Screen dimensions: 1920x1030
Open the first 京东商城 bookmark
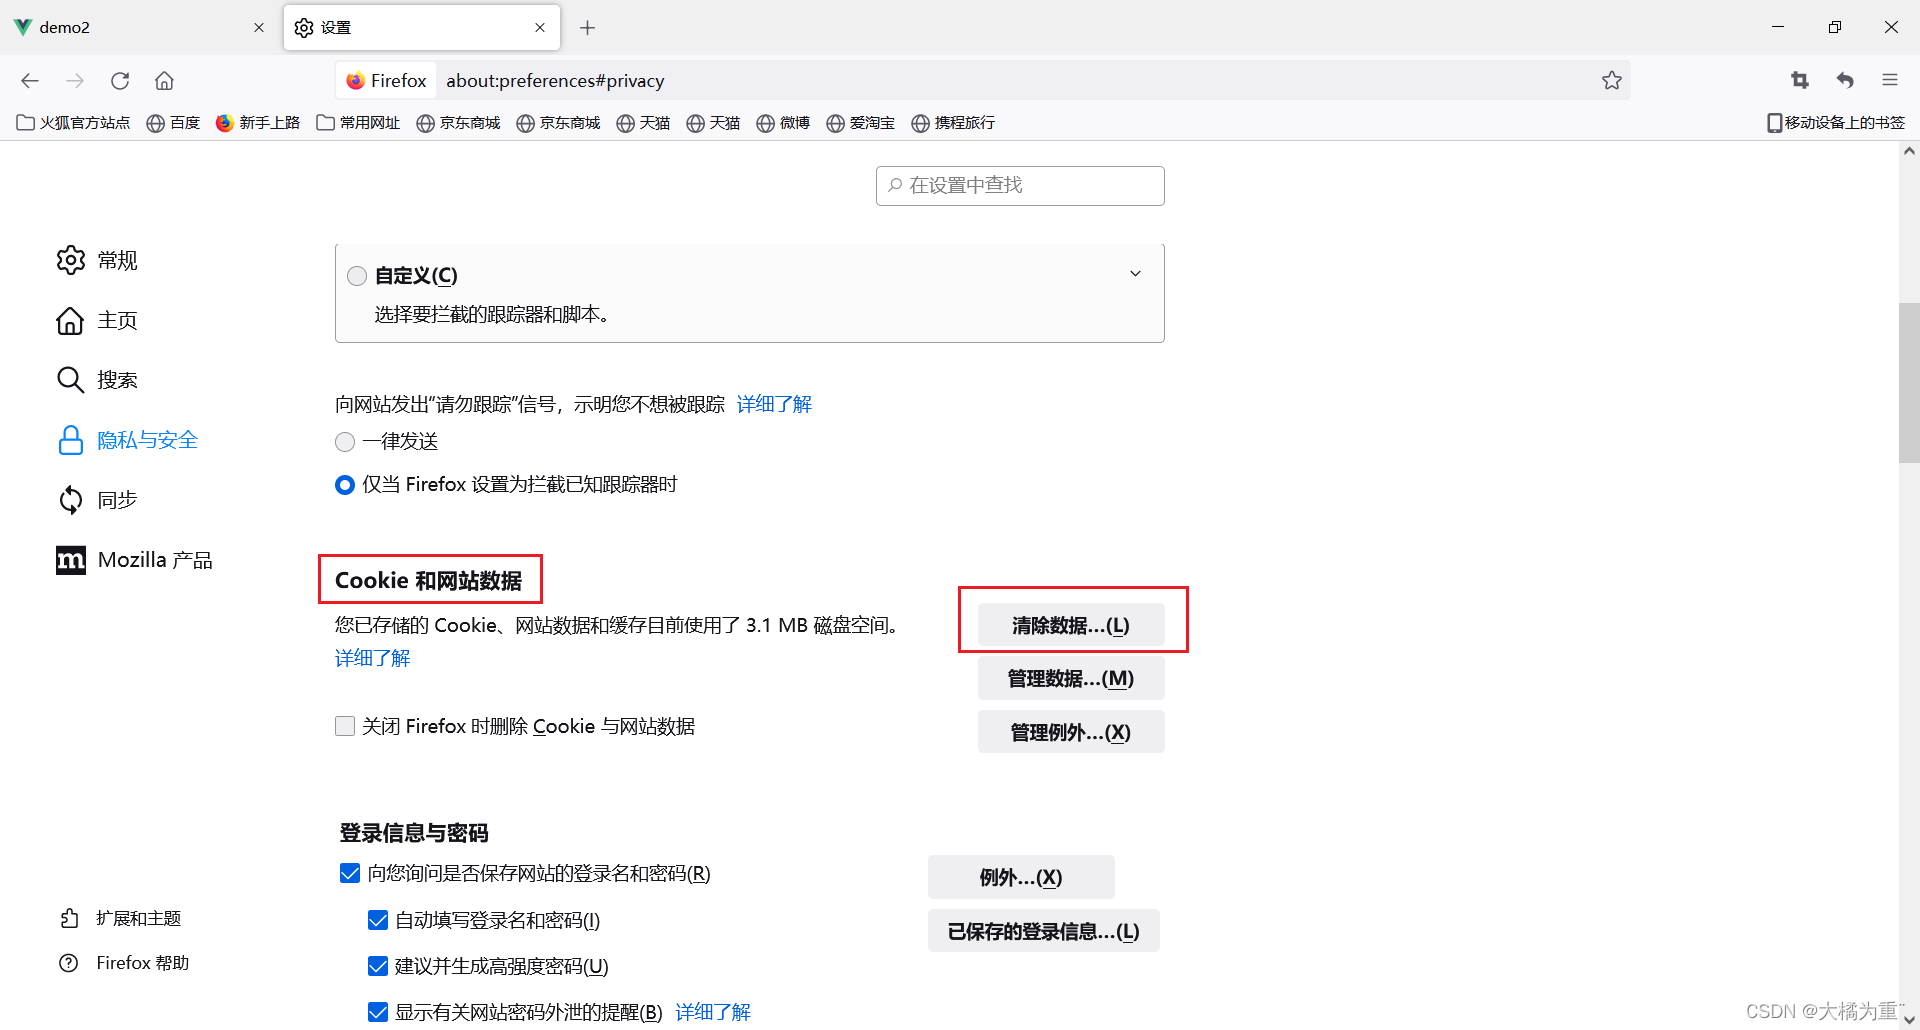[459, 123]
